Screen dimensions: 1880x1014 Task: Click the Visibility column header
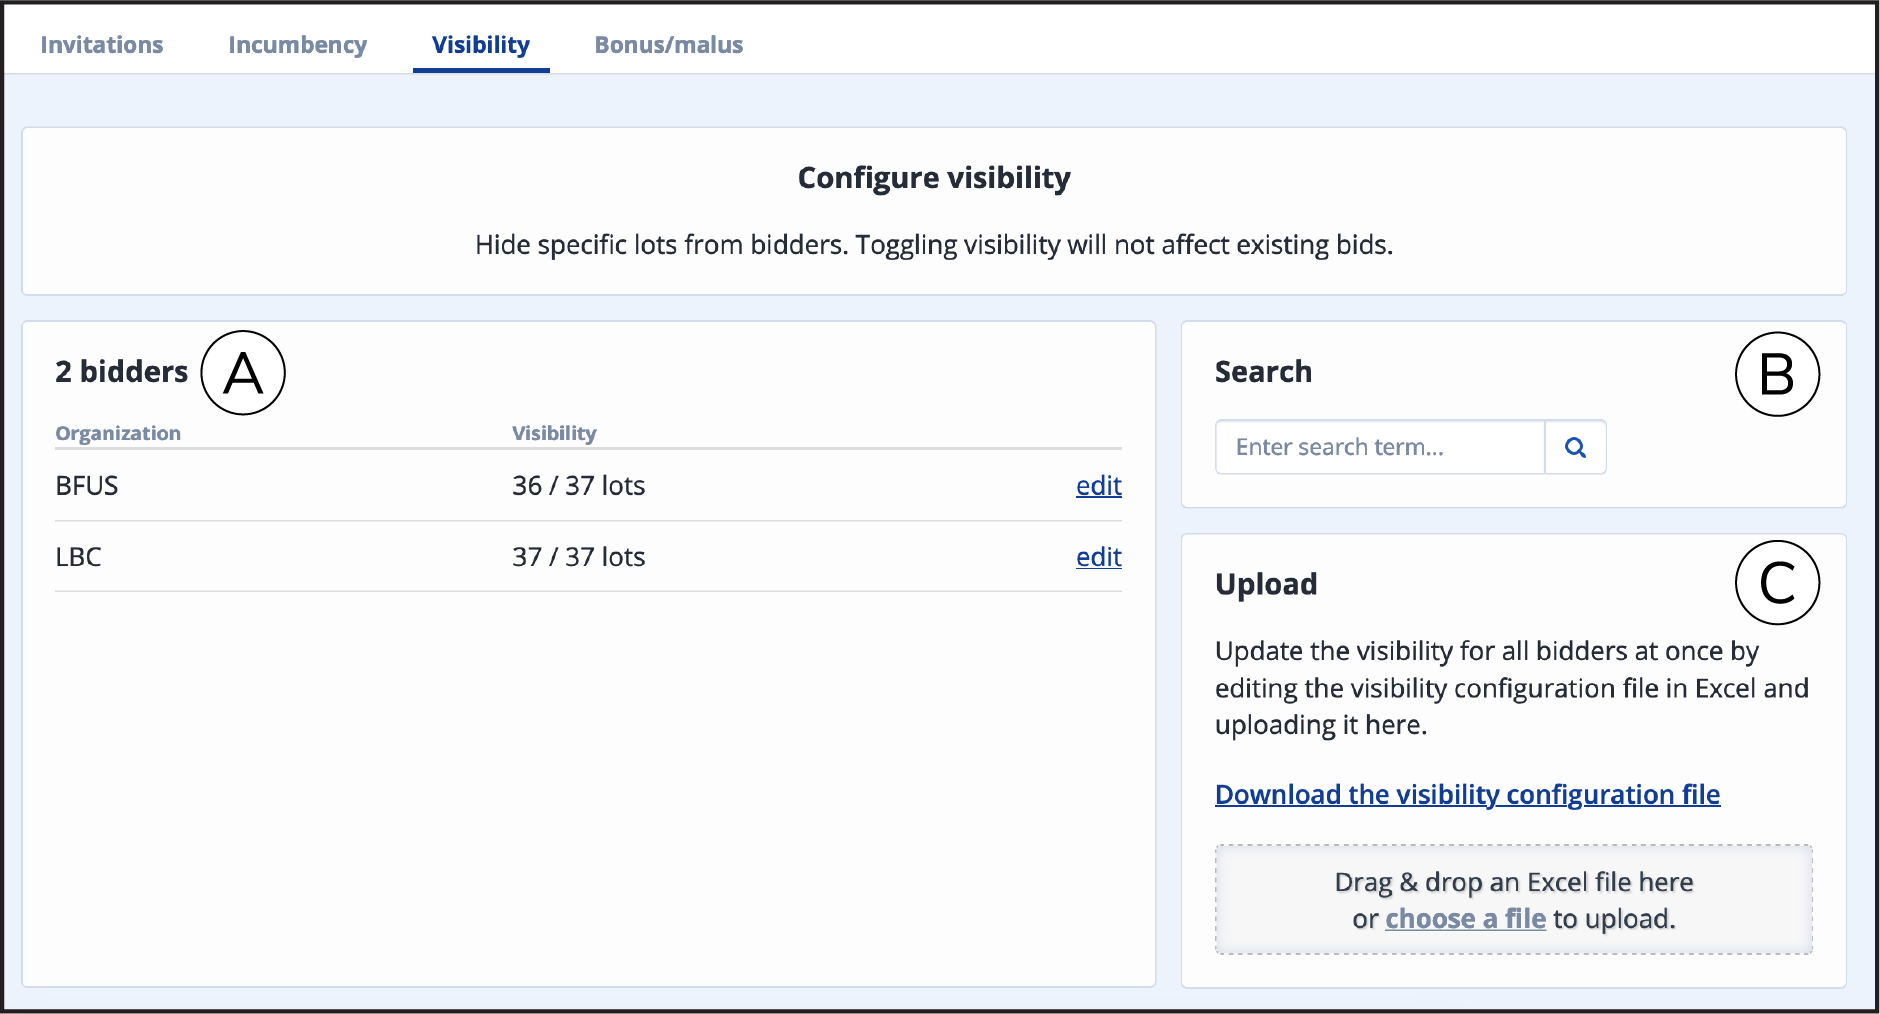[x=554, y=433]
